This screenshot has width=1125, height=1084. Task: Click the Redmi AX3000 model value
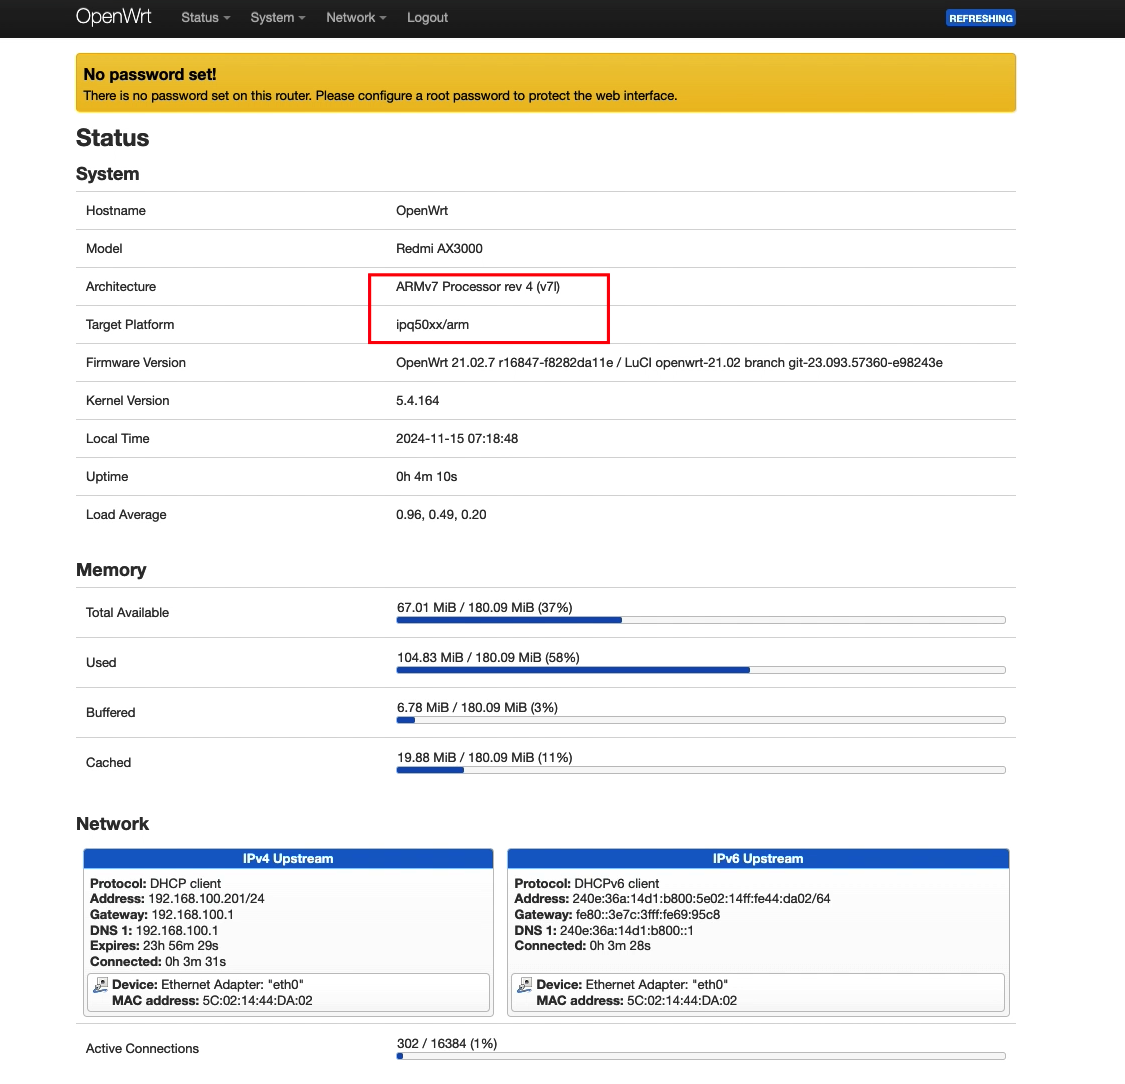pyautogui.click(x=439, y=249)
